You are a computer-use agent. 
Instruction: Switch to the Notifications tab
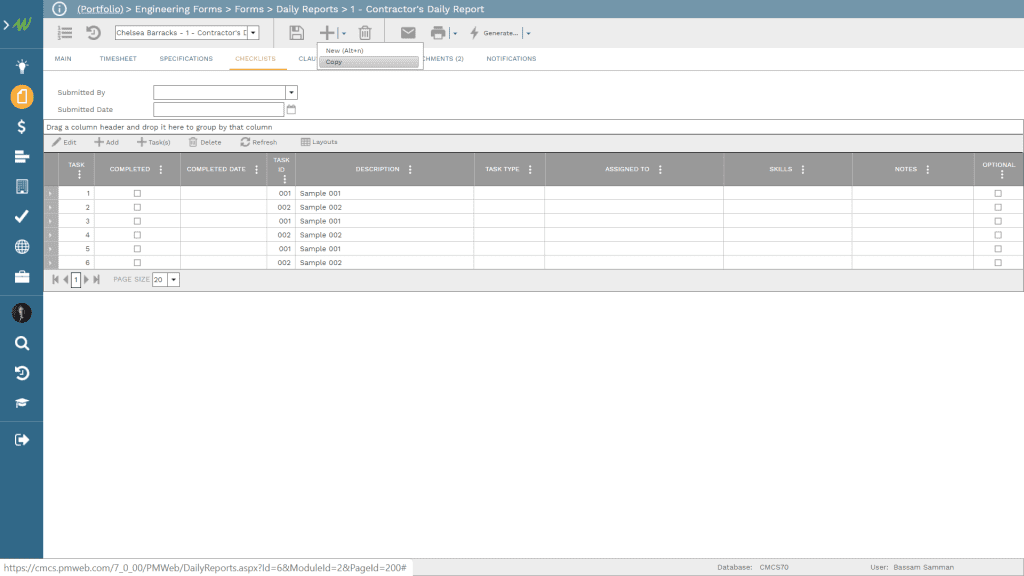pyautogui.click(x=511, y=59)
